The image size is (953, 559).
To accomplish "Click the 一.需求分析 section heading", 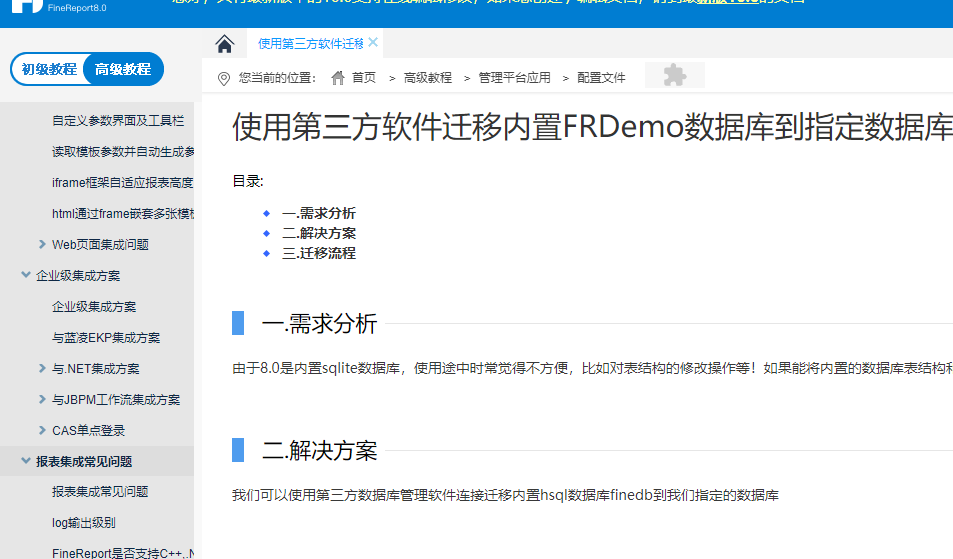I will pyautogui.click(x=320, y=324).
